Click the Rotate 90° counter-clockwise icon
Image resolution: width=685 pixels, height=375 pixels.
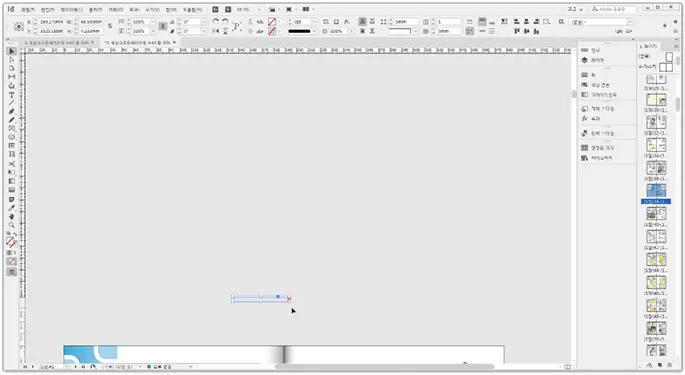[x=225, y=21]
